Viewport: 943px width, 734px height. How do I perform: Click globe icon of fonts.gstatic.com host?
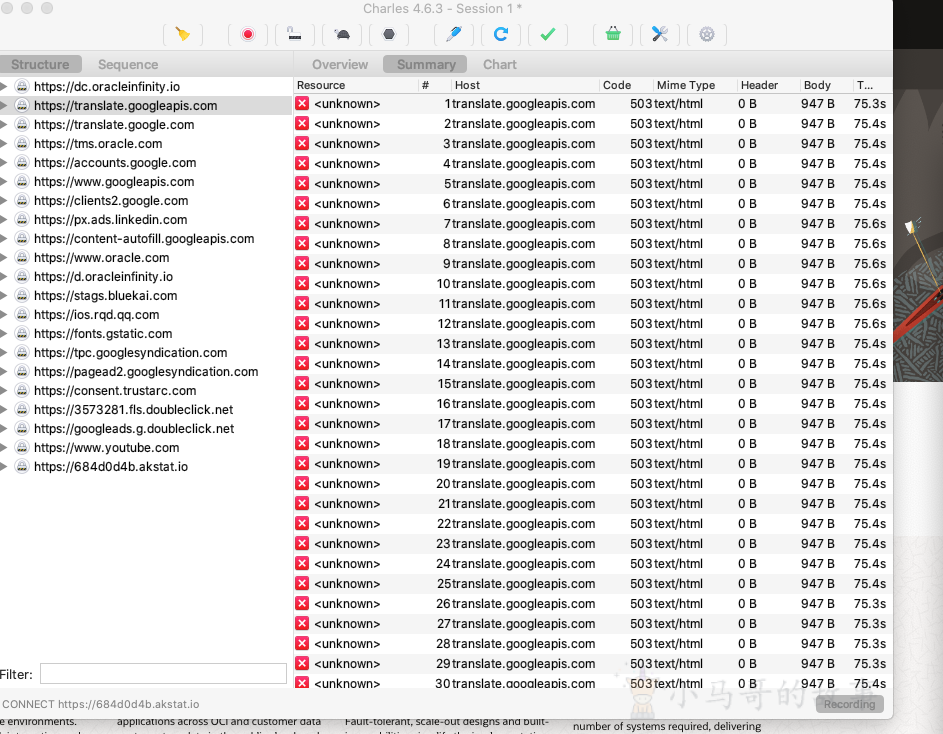click(22, 333)
